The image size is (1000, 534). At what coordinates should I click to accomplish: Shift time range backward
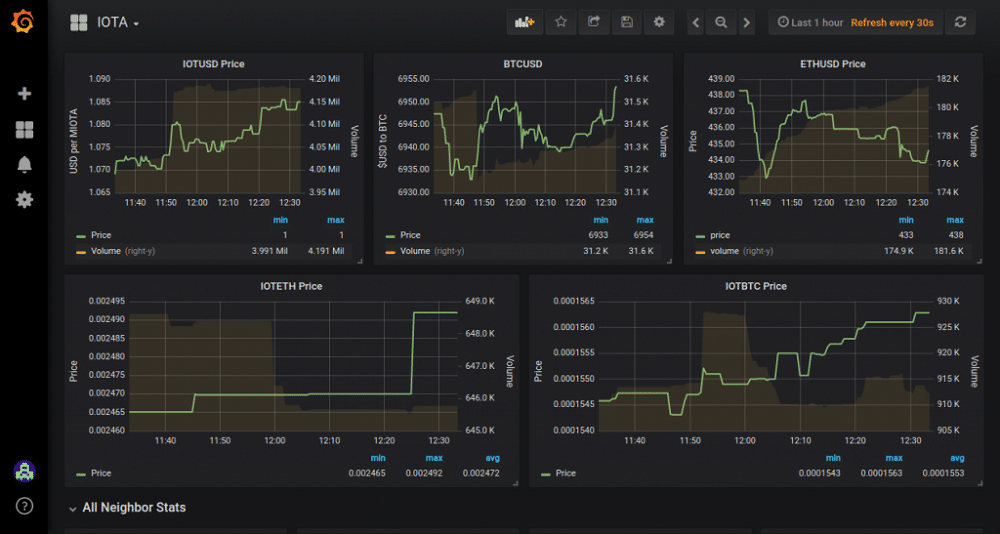coord(696,22)
